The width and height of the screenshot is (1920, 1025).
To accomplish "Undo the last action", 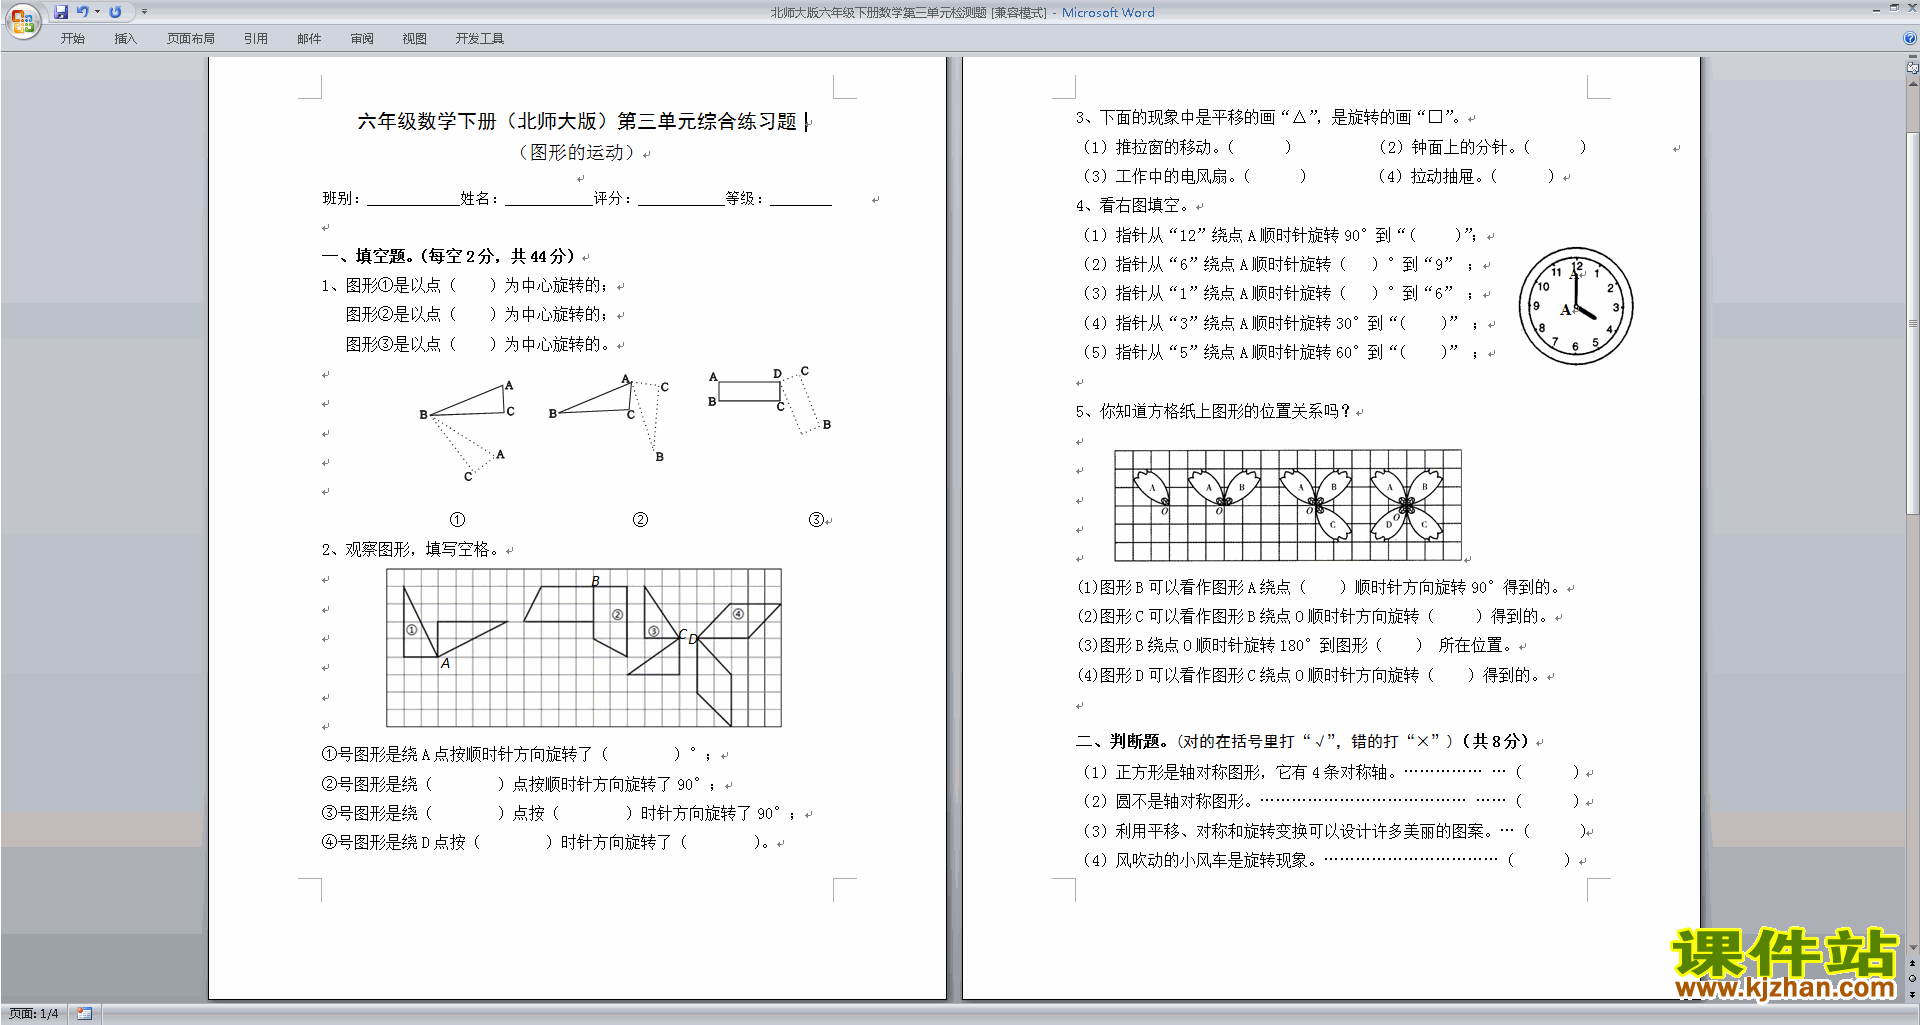I will [x=83, y=12].
